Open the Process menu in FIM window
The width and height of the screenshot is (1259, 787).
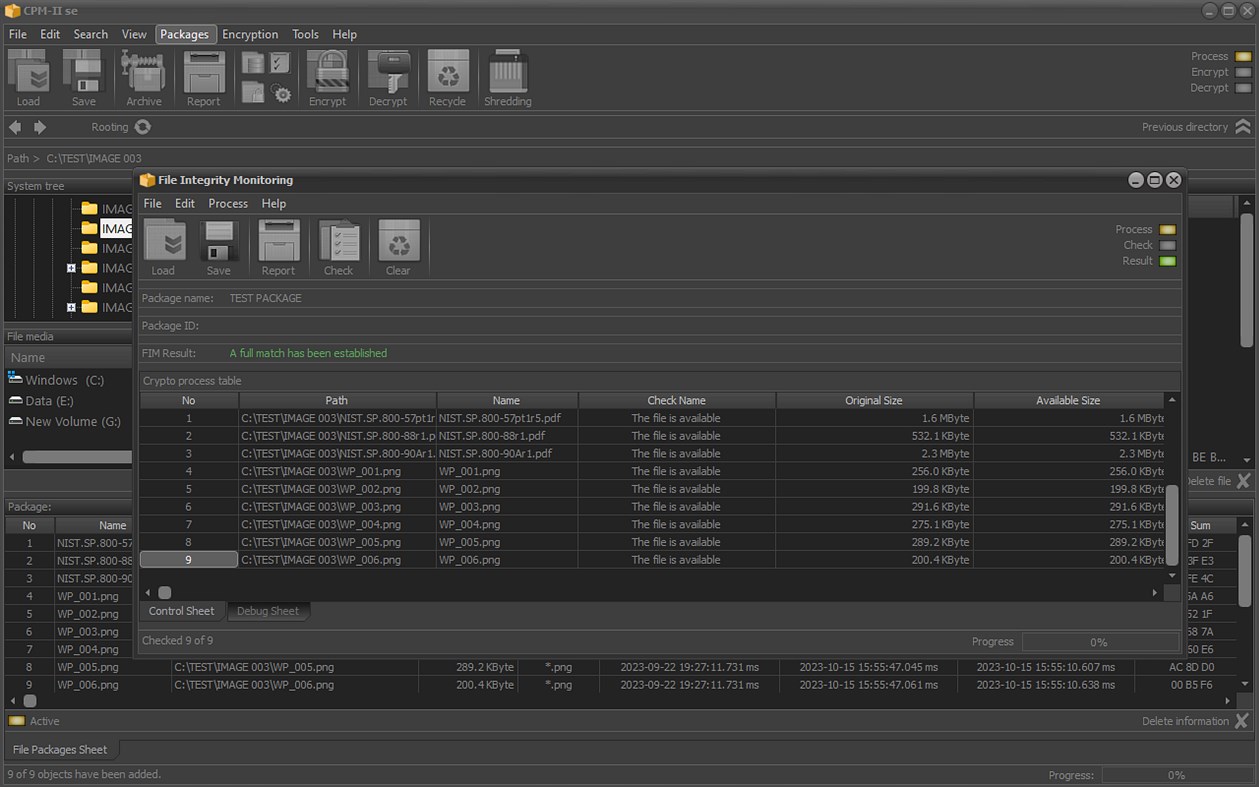coord(228,203)
